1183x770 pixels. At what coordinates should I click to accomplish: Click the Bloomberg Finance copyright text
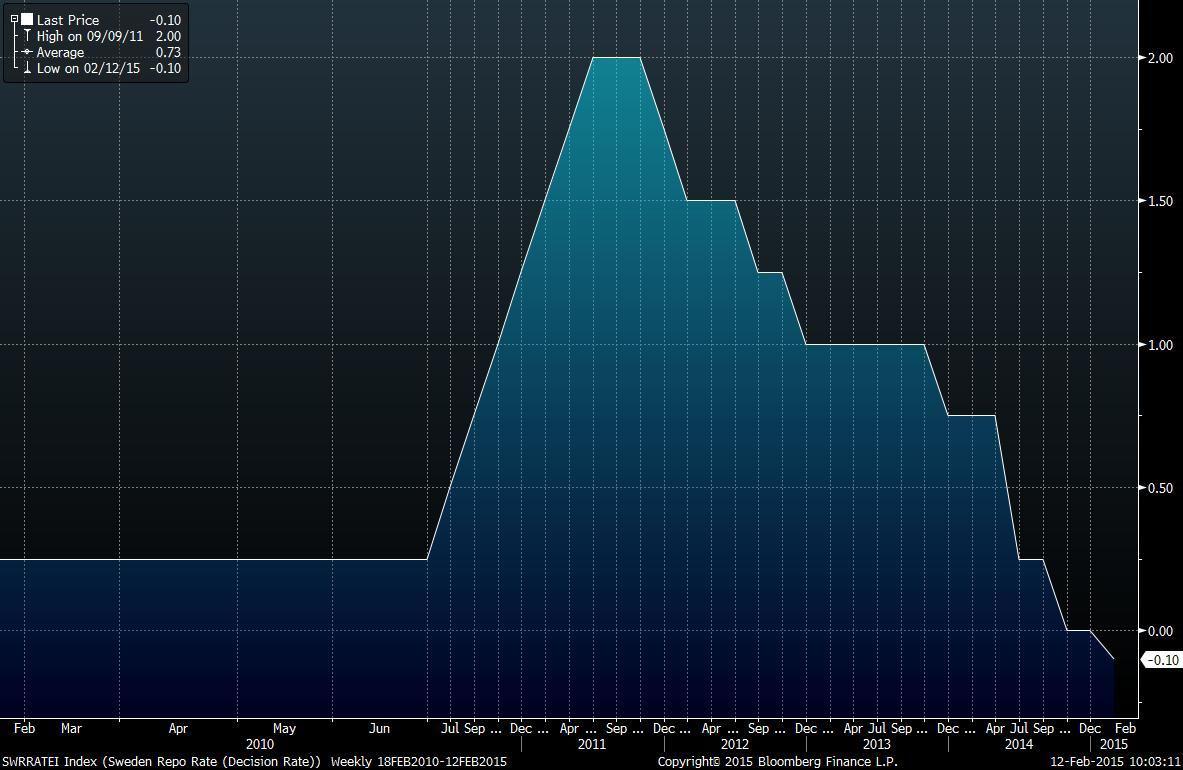tap(777, 762)
